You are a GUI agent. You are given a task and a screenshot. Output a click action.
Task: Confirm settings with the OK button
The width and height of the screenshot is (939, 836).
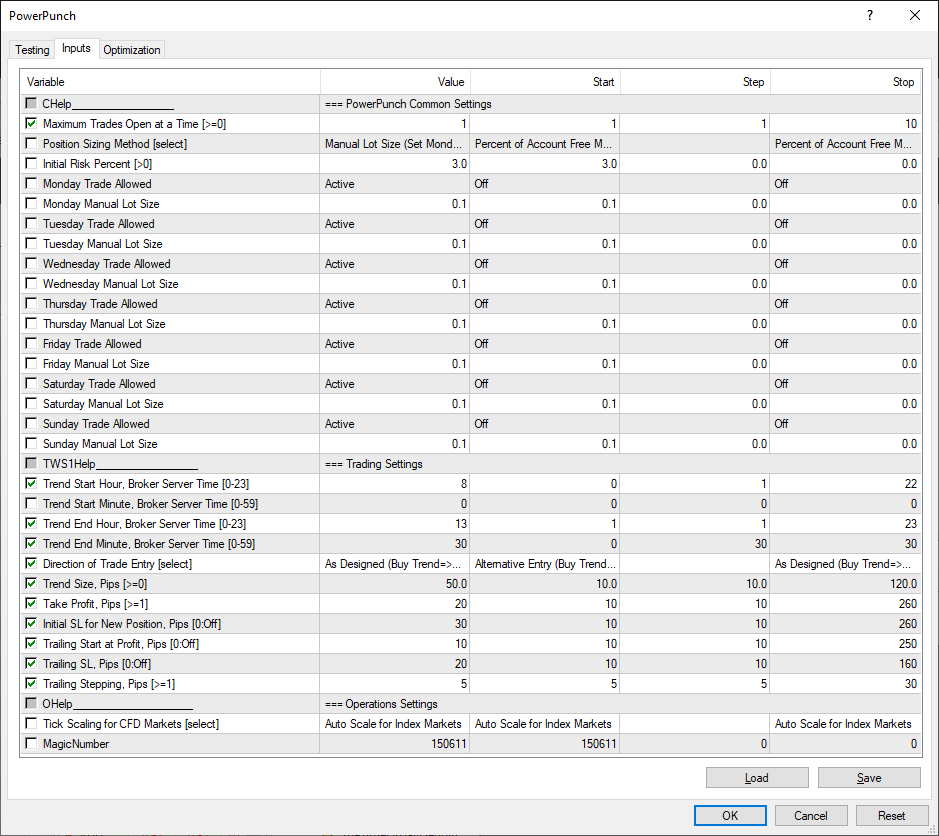[x=730, y=815]
